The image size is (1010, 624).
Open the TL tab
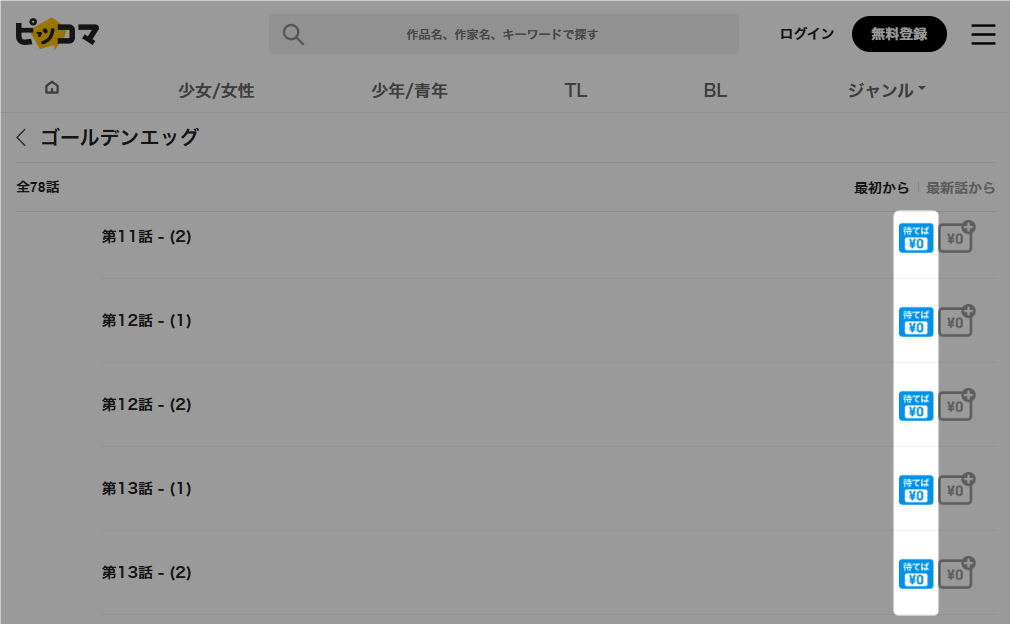(576, 91)
